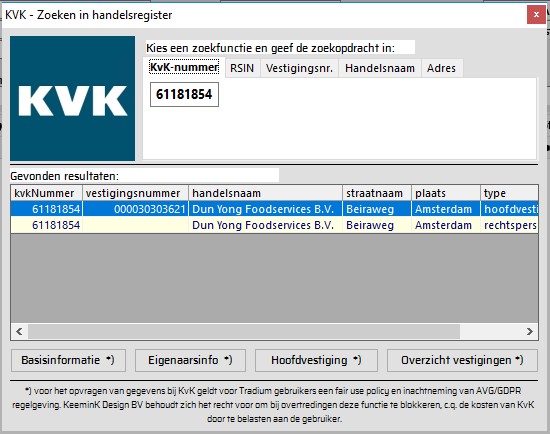Sort results by kvkNummer column header

coord(47,193)
